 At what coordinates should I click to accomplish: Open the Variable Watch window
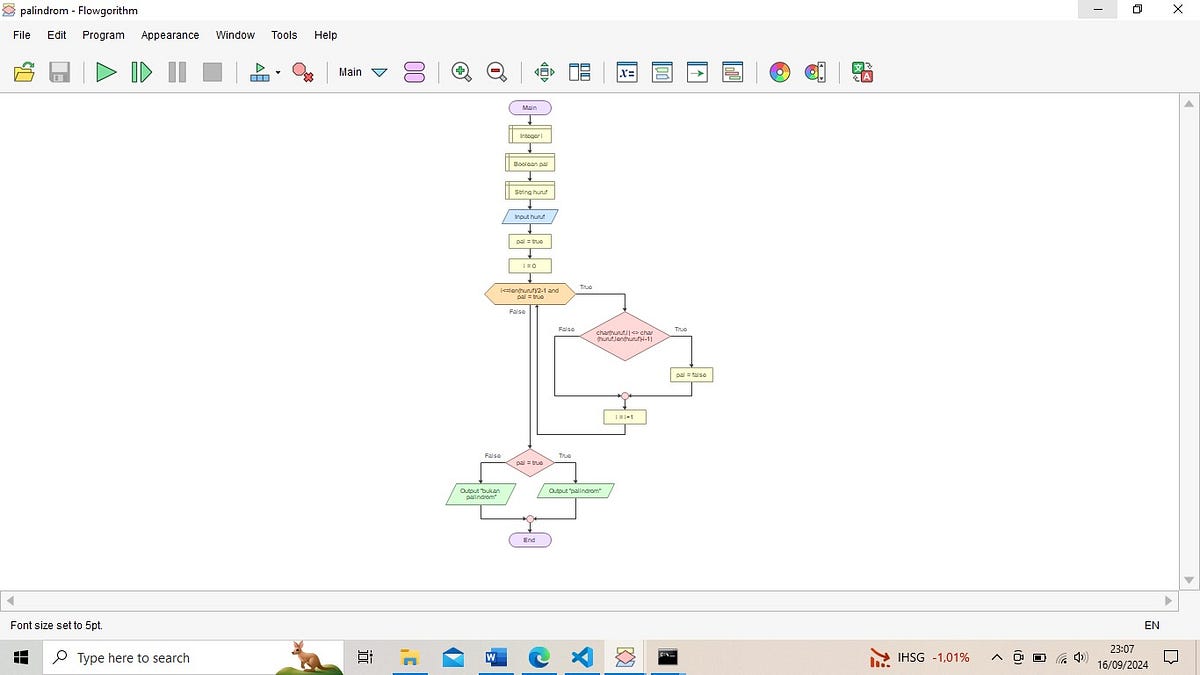pos(627,72)
